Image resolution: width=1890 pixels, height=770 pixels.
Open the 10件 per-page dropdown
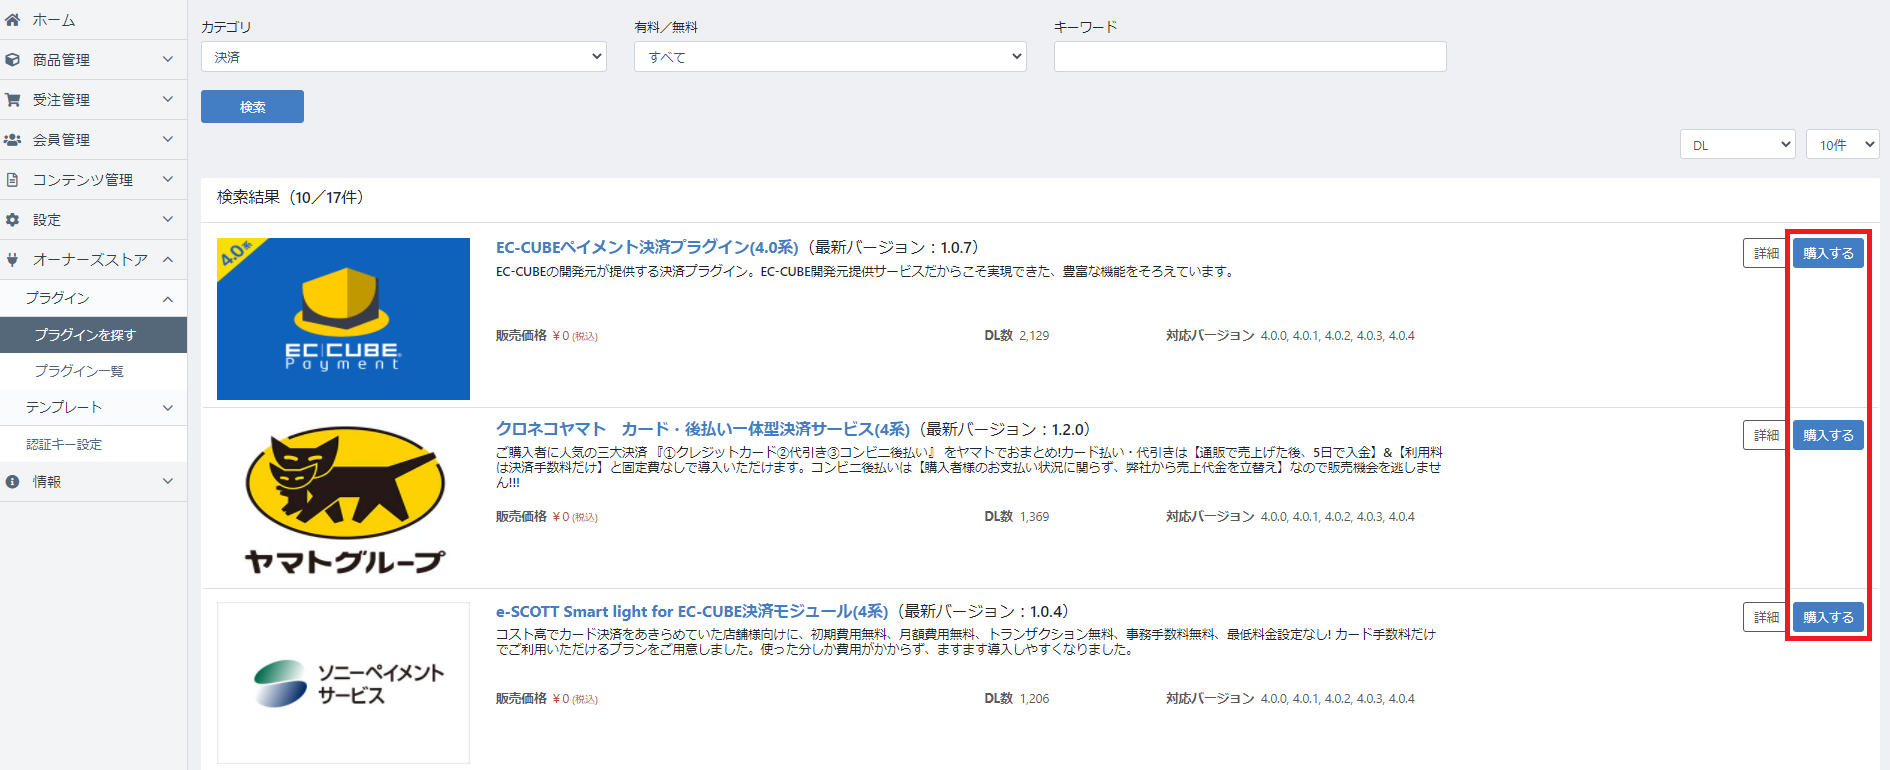click(x=1843, y=145)
